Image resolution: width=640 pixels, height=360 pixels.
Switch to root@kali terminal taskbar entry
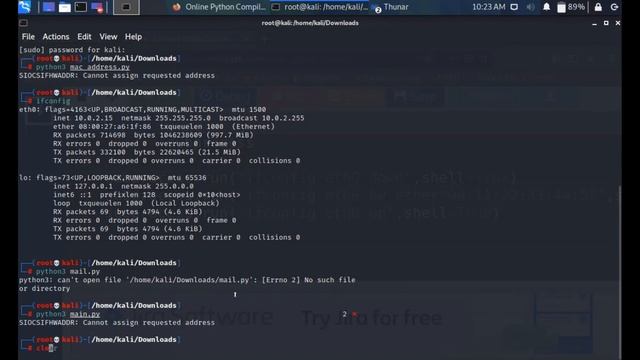[320, 7]
